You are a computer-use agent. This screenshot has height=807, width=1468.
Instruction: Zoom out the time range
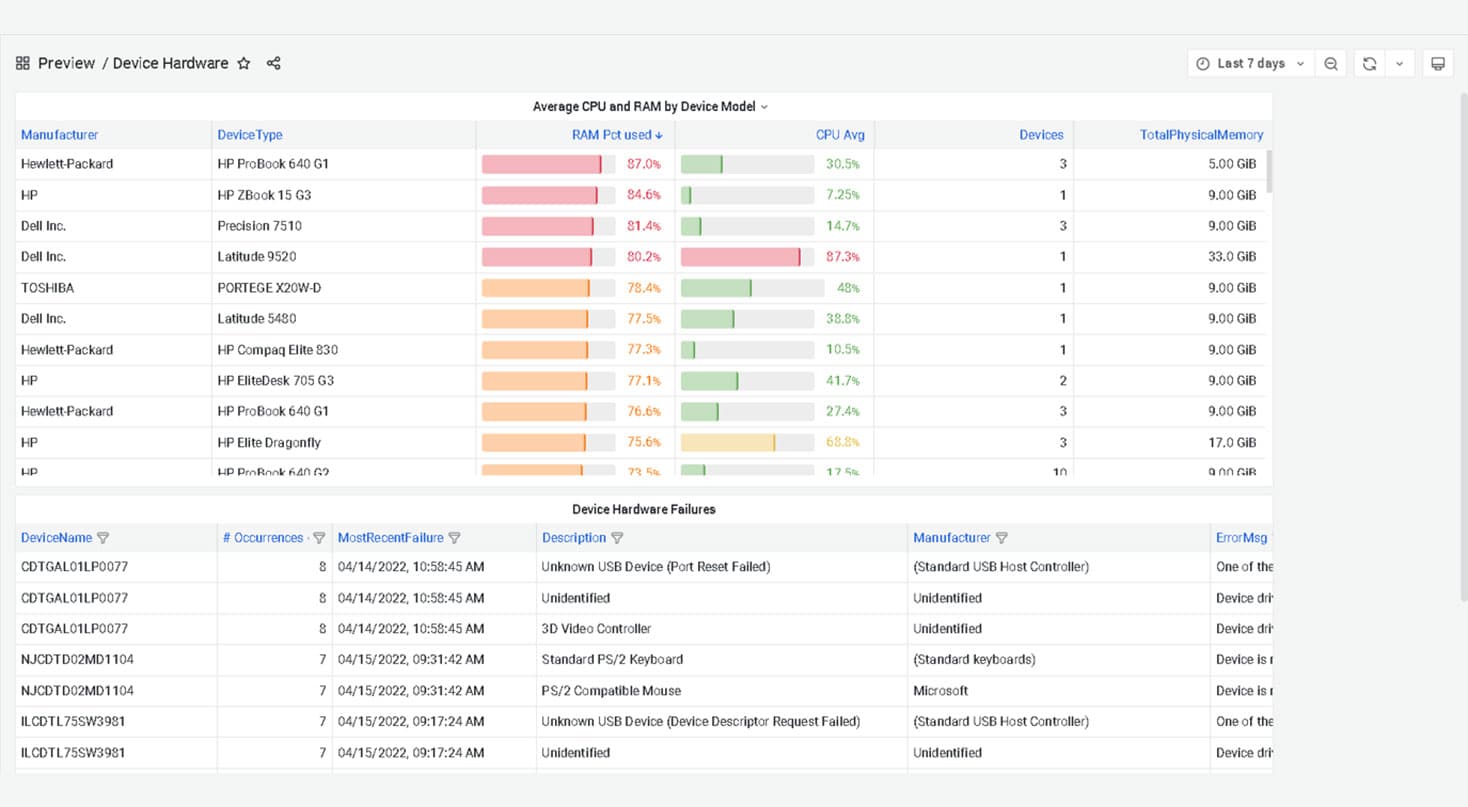1331,63
